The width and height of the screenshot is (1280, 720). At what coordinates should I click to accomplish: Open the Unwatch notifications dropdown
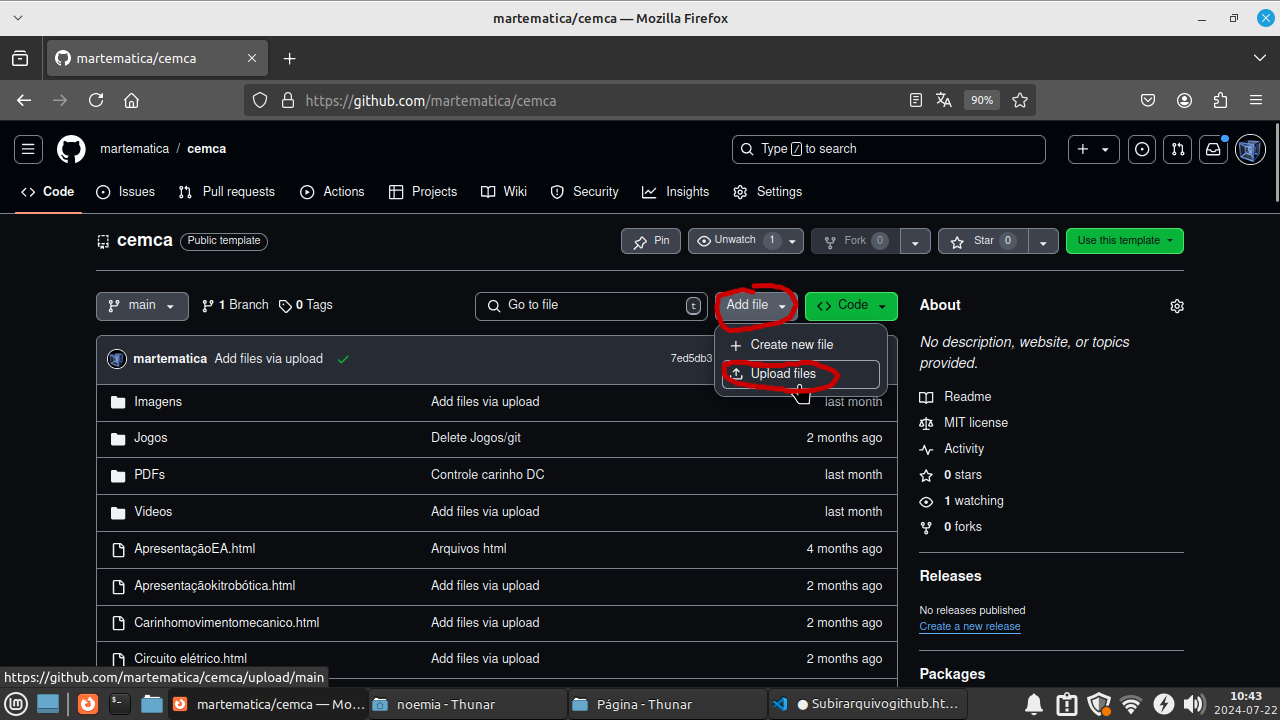coord(745,241)
